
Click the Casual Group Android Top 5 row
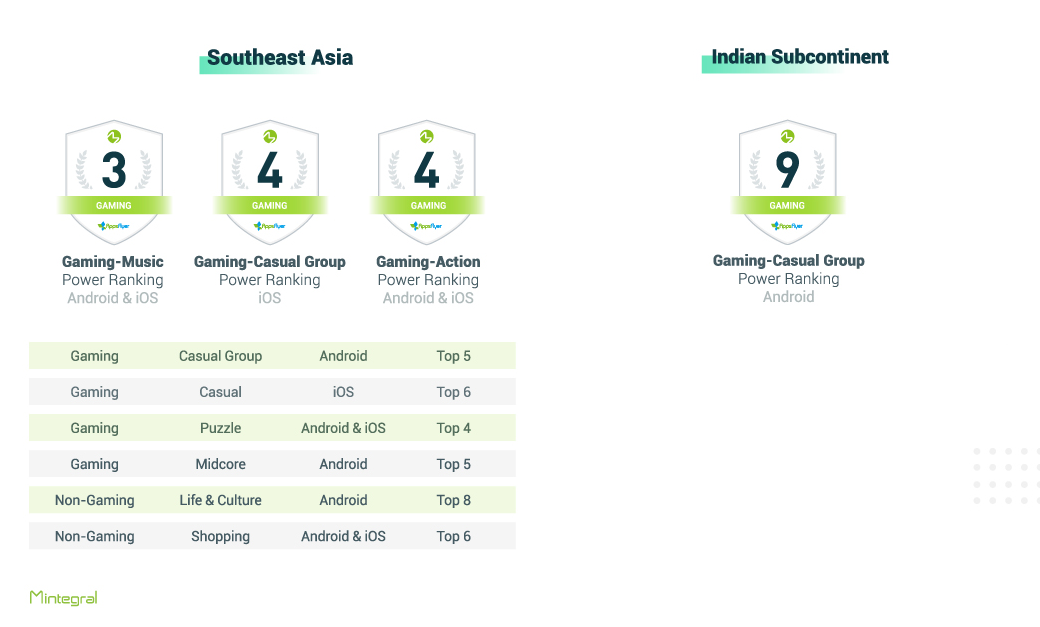point(272,356)
